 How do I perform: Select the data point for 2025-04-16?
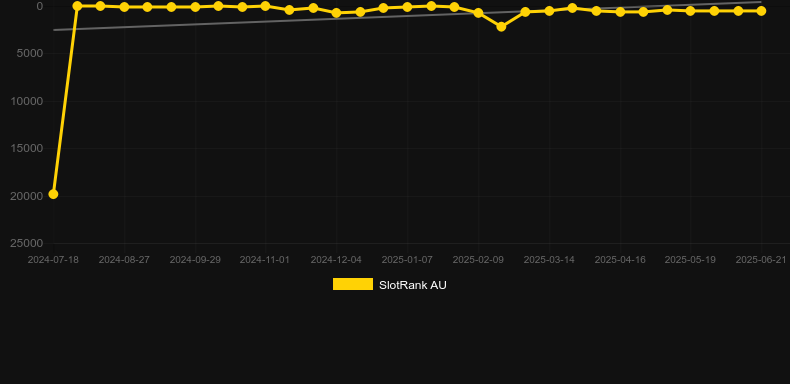click(x=620, y=12)
